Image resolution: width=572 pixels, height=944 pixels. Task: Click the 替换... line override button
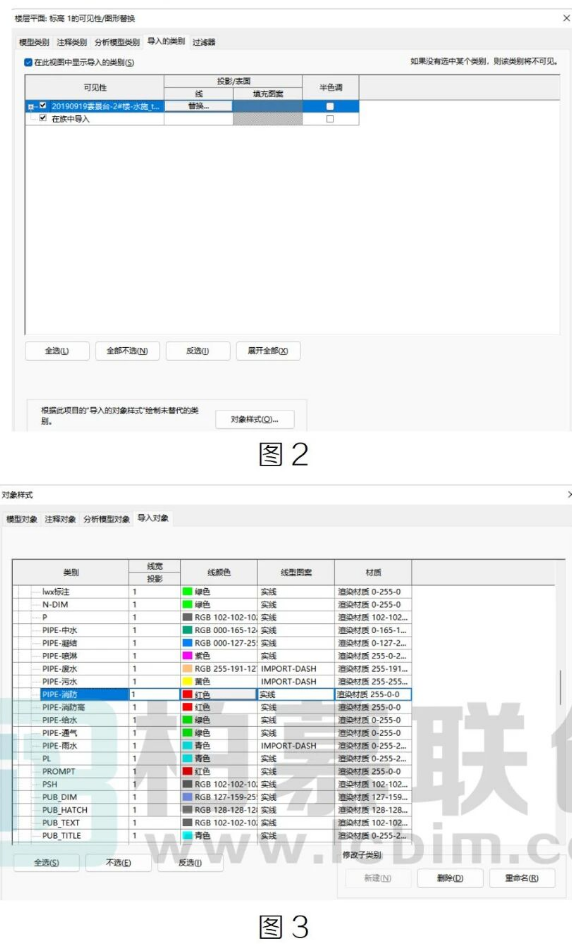[x=199, y=106]
